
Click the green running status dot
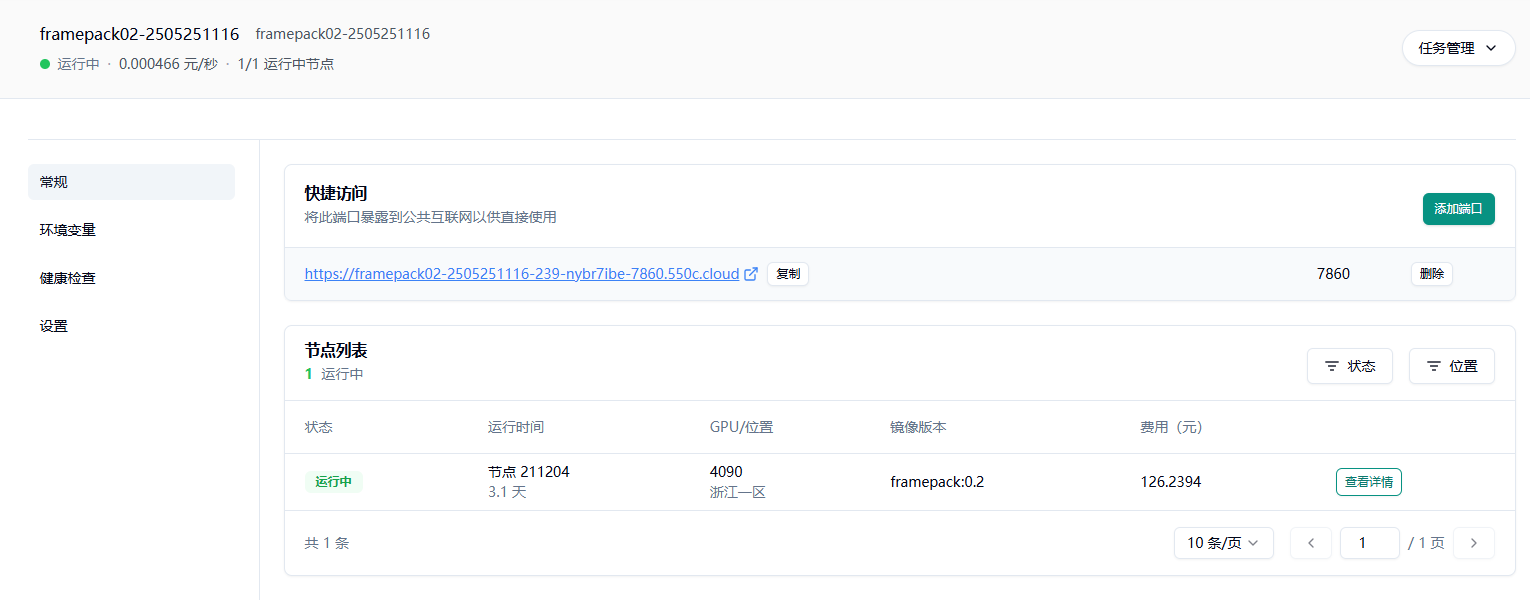45,64
